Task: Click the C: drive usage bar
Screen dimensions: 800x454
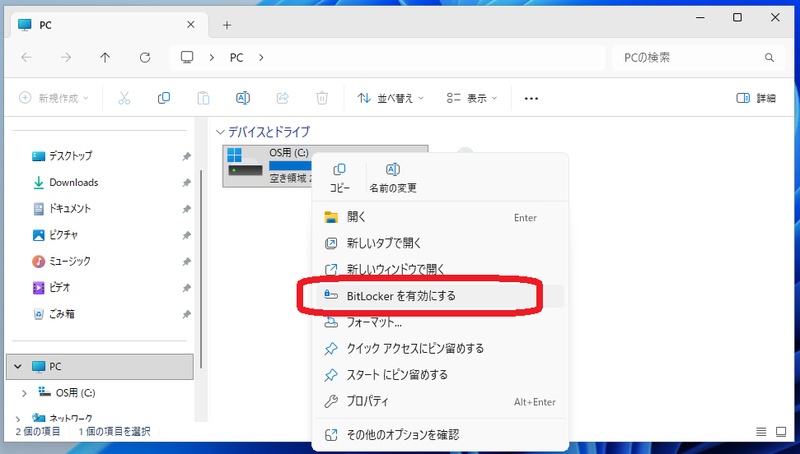Action: [290, 166]
